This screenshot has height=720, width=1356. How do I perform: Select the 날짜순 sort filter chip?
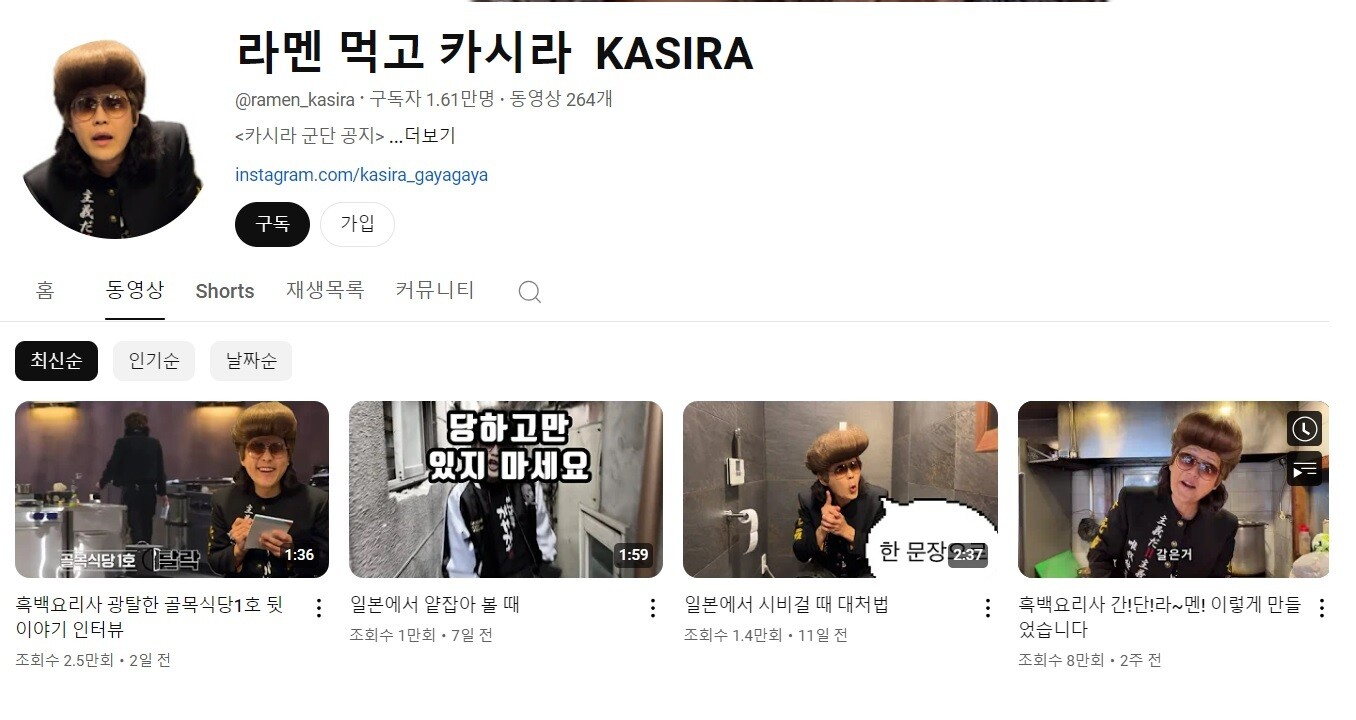pos(251,361)
